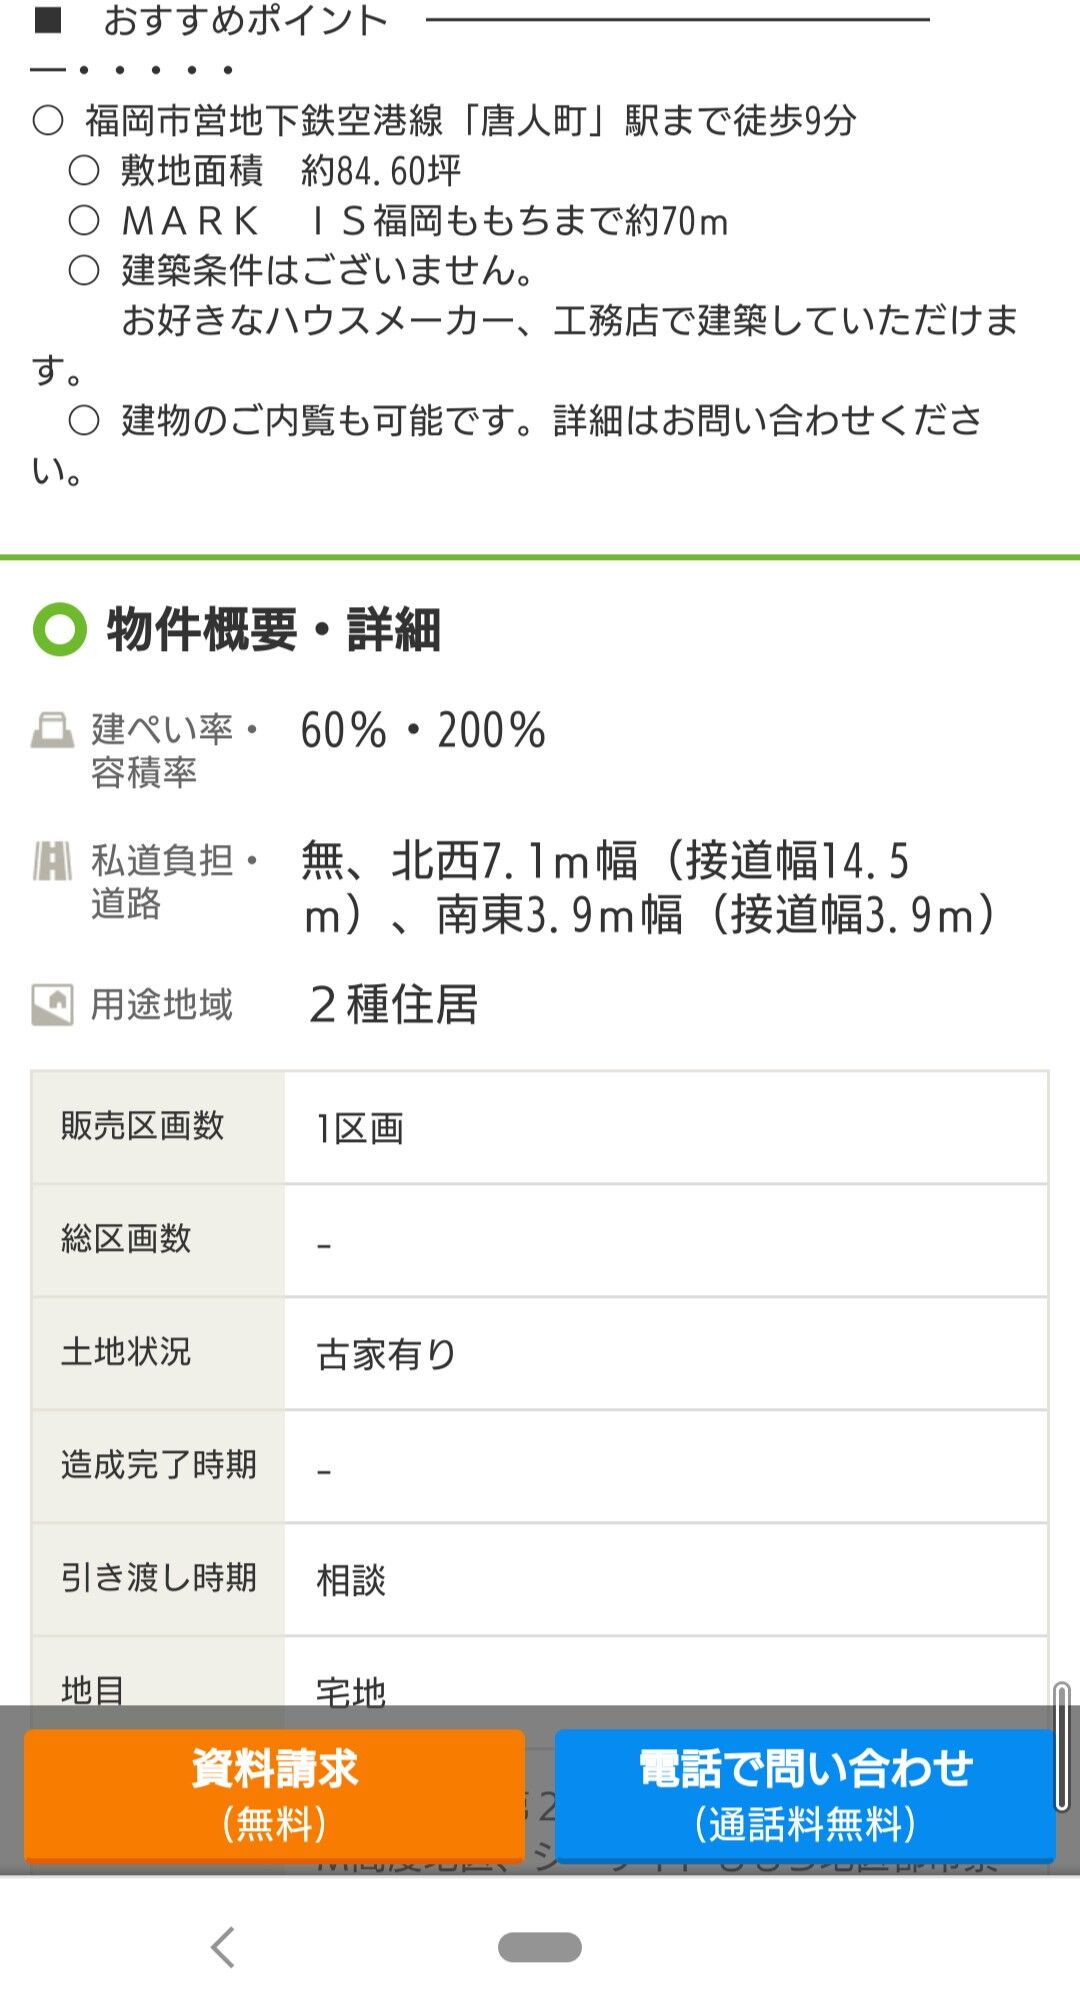
Task: Tap the private road burden icon
Action: pyautogui.click(x=52, y=860)
